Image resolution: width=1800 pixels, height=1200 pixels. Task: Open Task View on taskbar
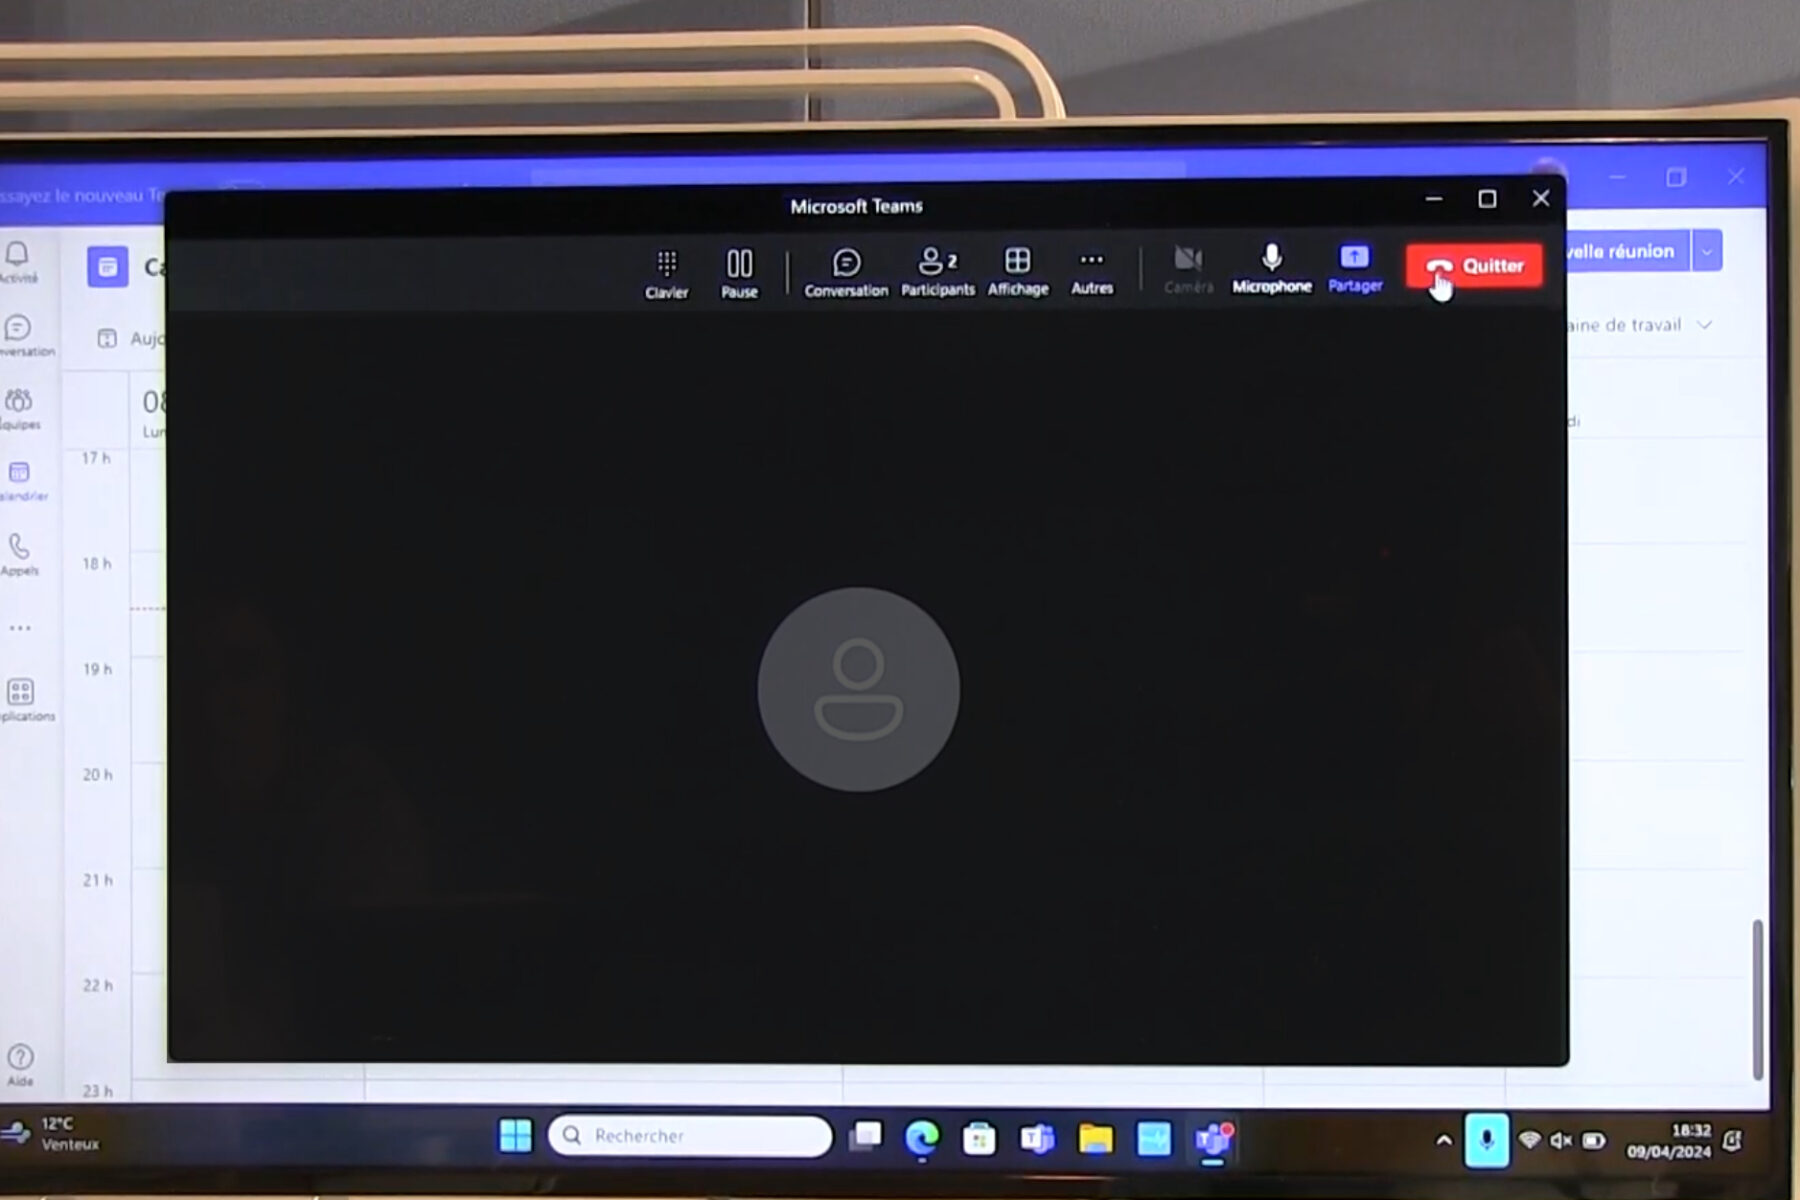[865, 1137]
